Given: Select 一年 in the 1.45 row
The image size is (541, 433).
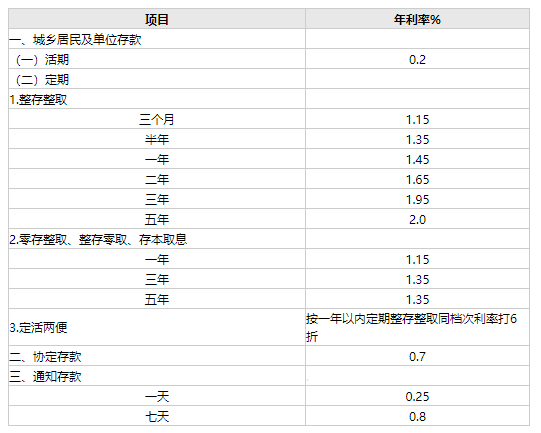Looking at the screenshot, I should (x=157, y=159).
